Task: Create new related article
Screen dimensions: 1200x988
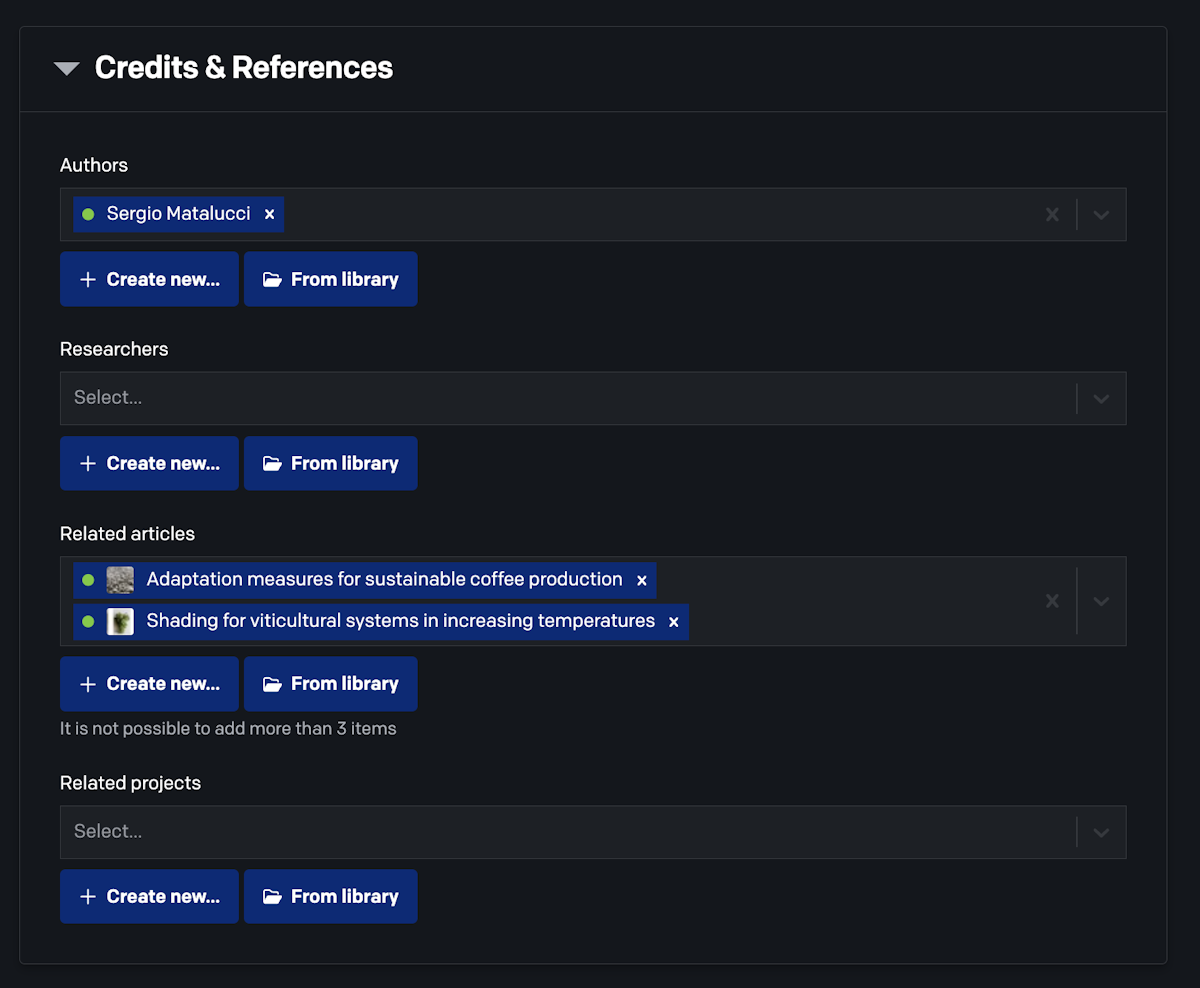Action: point(149,683)
